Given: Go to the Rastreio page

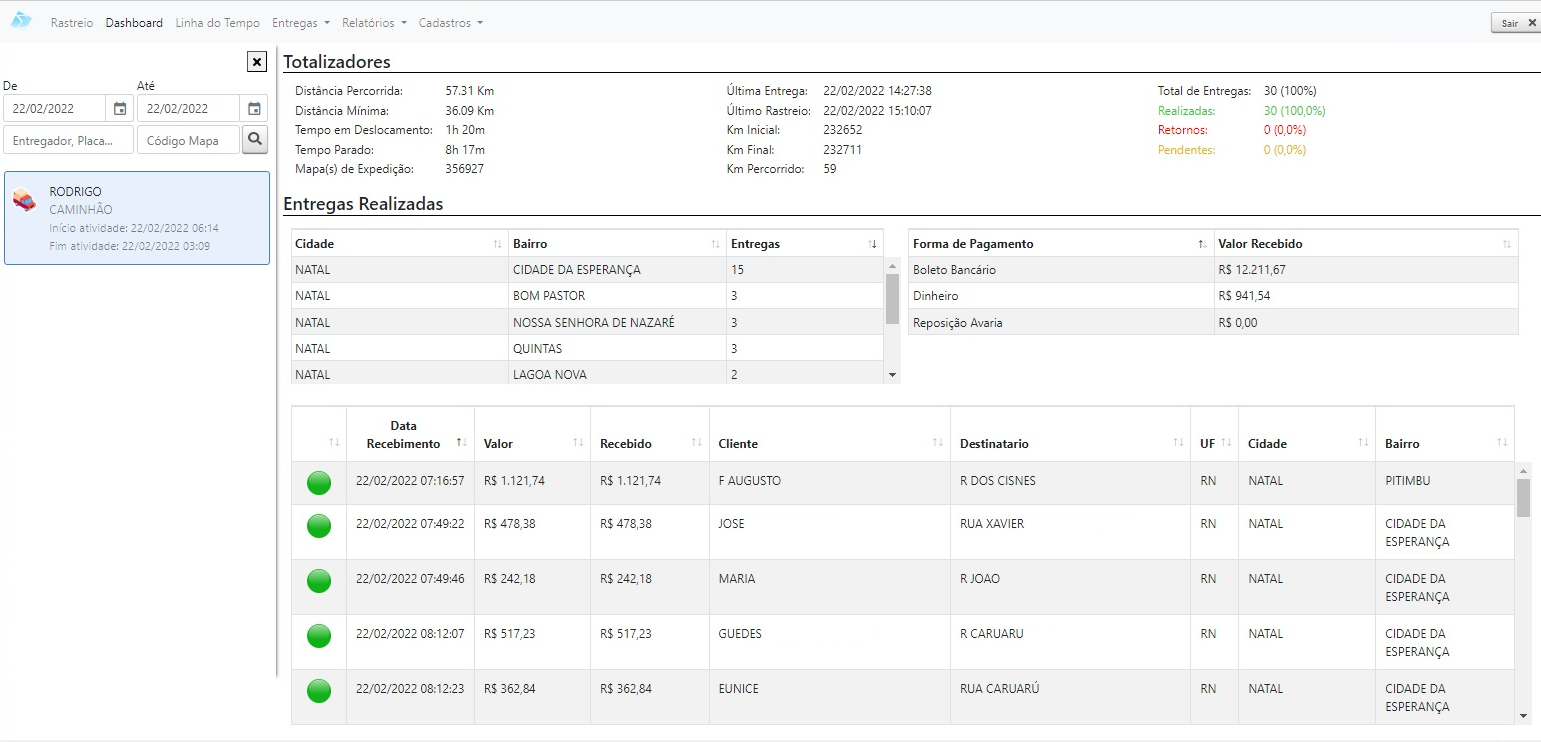Looking at the screenshot, I should 72,23.
